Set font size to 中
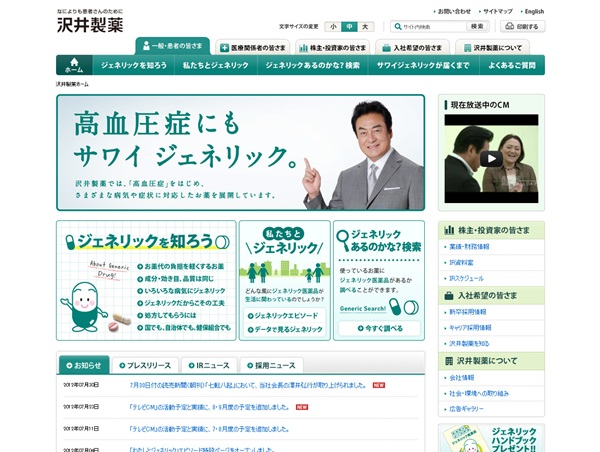The image size is (600, 452). [x=349, y=26]
